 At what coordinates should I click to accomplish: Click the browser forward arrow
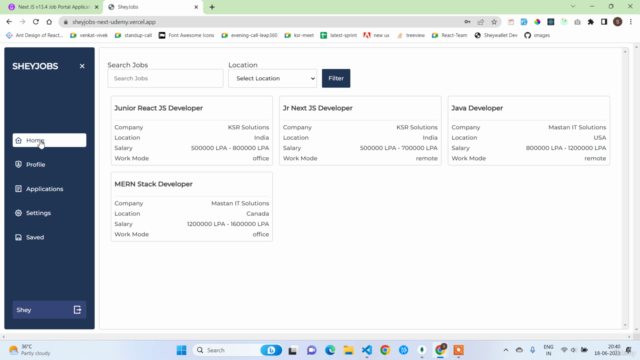pyautogui.click(x=22, y=22)
